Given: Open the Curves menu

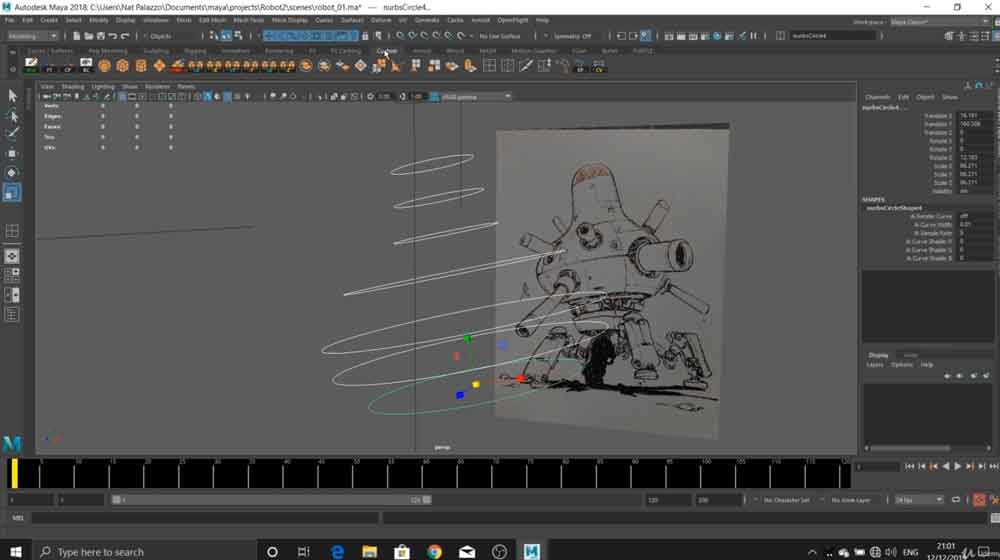Looking at the screenshot, I should 324,20.
